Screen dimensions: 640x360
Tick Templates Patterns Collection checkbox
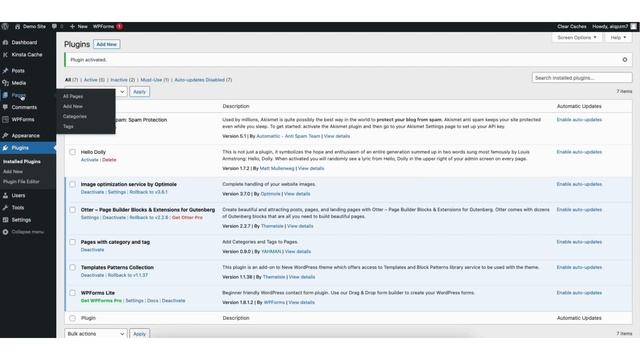[x=72, y=267]
